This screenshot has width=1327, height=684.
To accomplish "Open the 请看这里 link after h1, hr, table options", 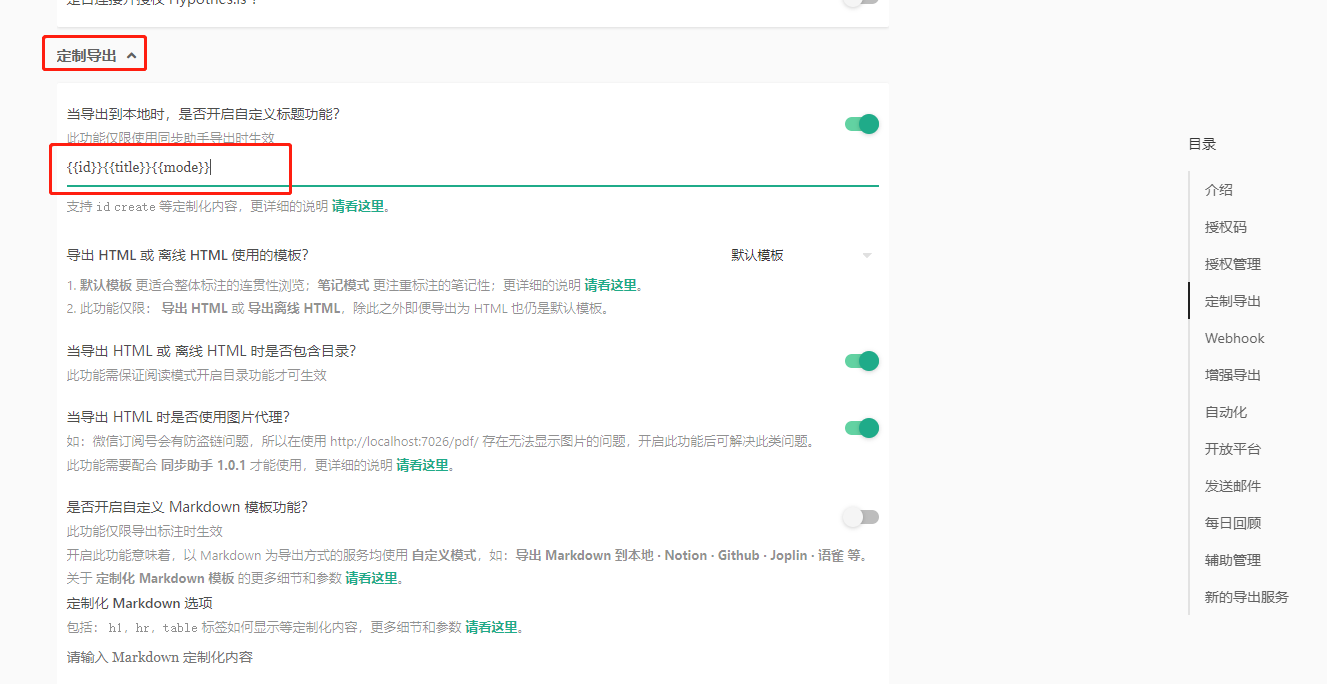I will tap(492, 627).
